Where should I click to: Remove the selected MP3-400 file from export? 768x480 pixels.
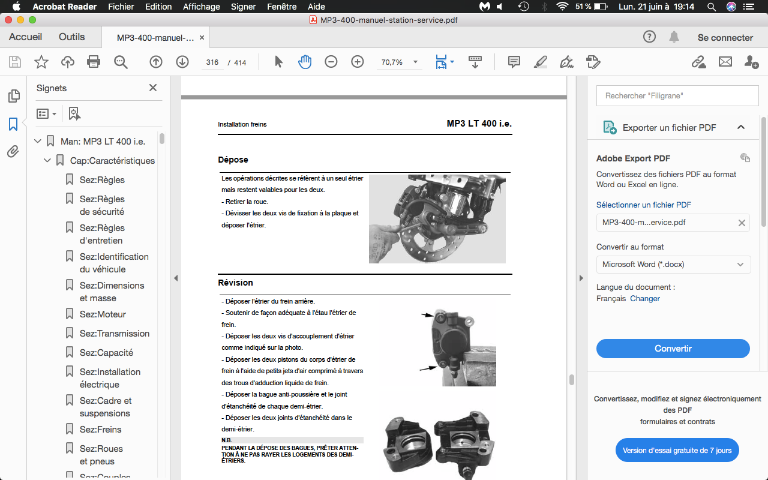click(x=742, y=223)
